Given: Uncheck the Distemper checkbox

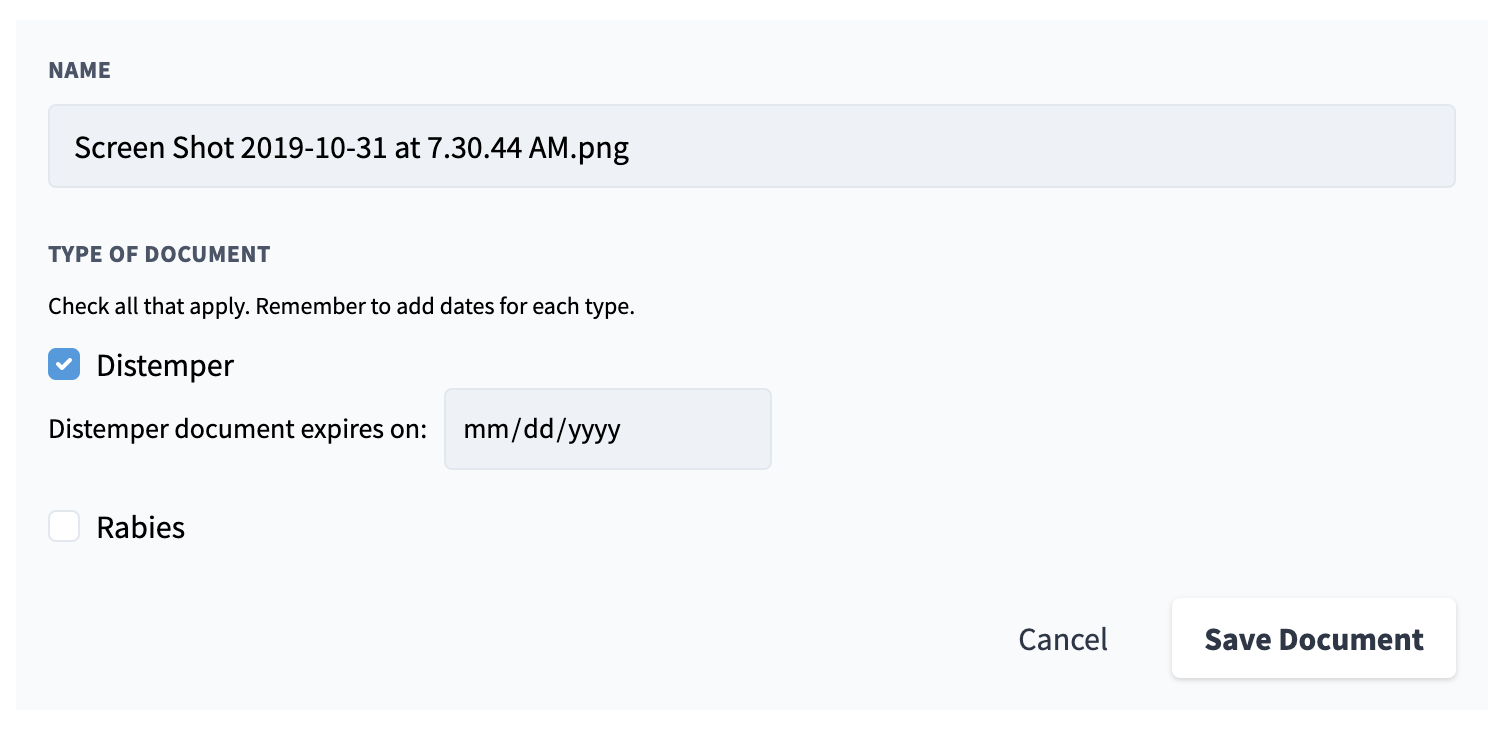Looking at the screenshot, I should pos(64,365).
